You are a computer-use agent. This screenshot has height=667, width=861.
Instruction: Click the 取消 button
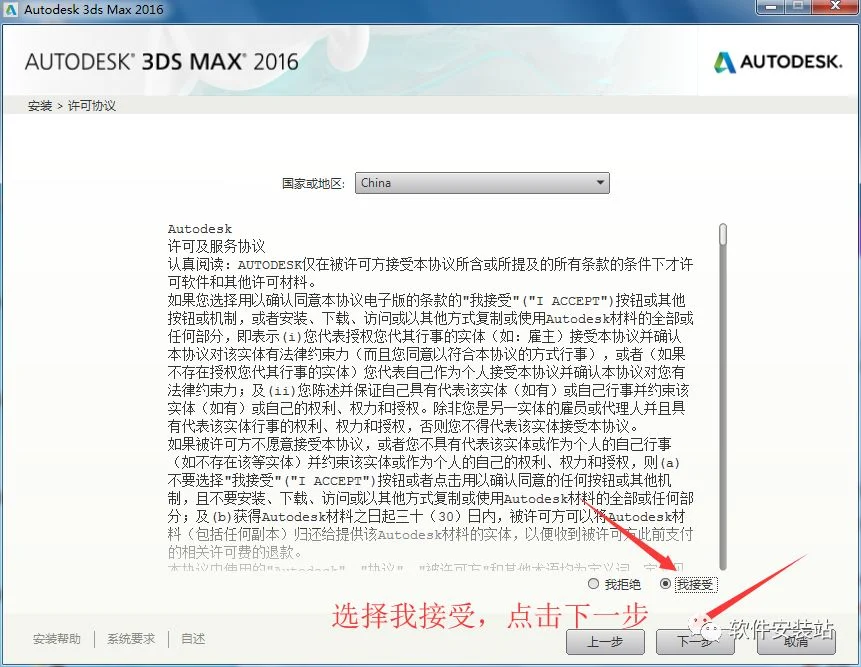(796, 641)
